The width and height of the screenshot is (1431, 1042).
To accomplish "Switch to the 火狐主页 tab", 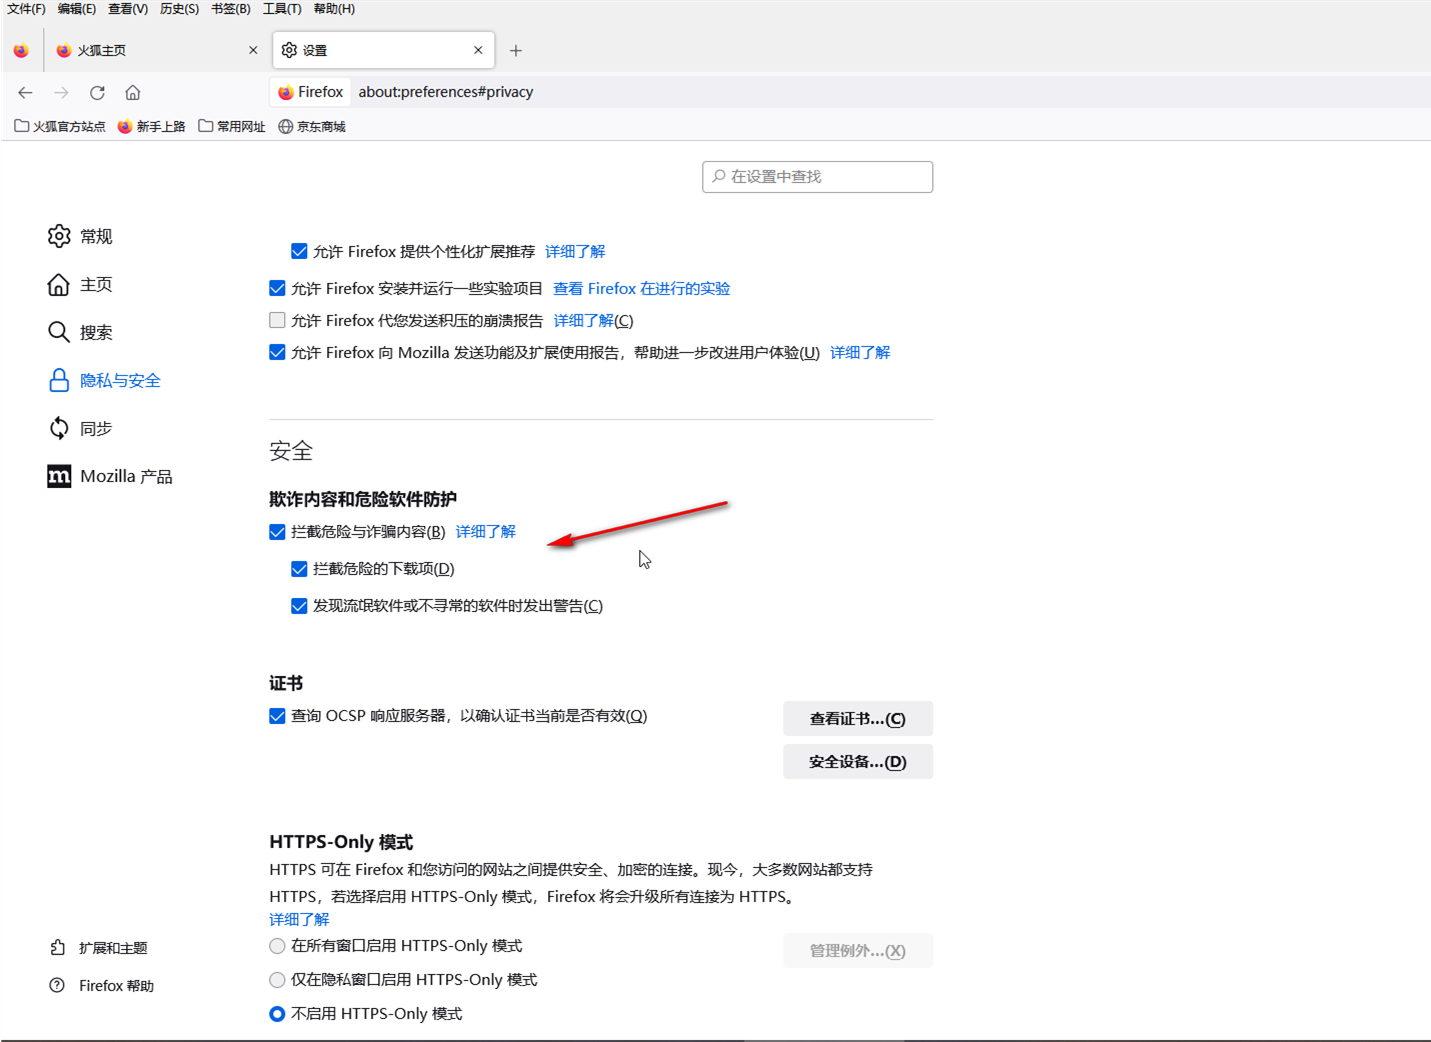I will 155,50.
